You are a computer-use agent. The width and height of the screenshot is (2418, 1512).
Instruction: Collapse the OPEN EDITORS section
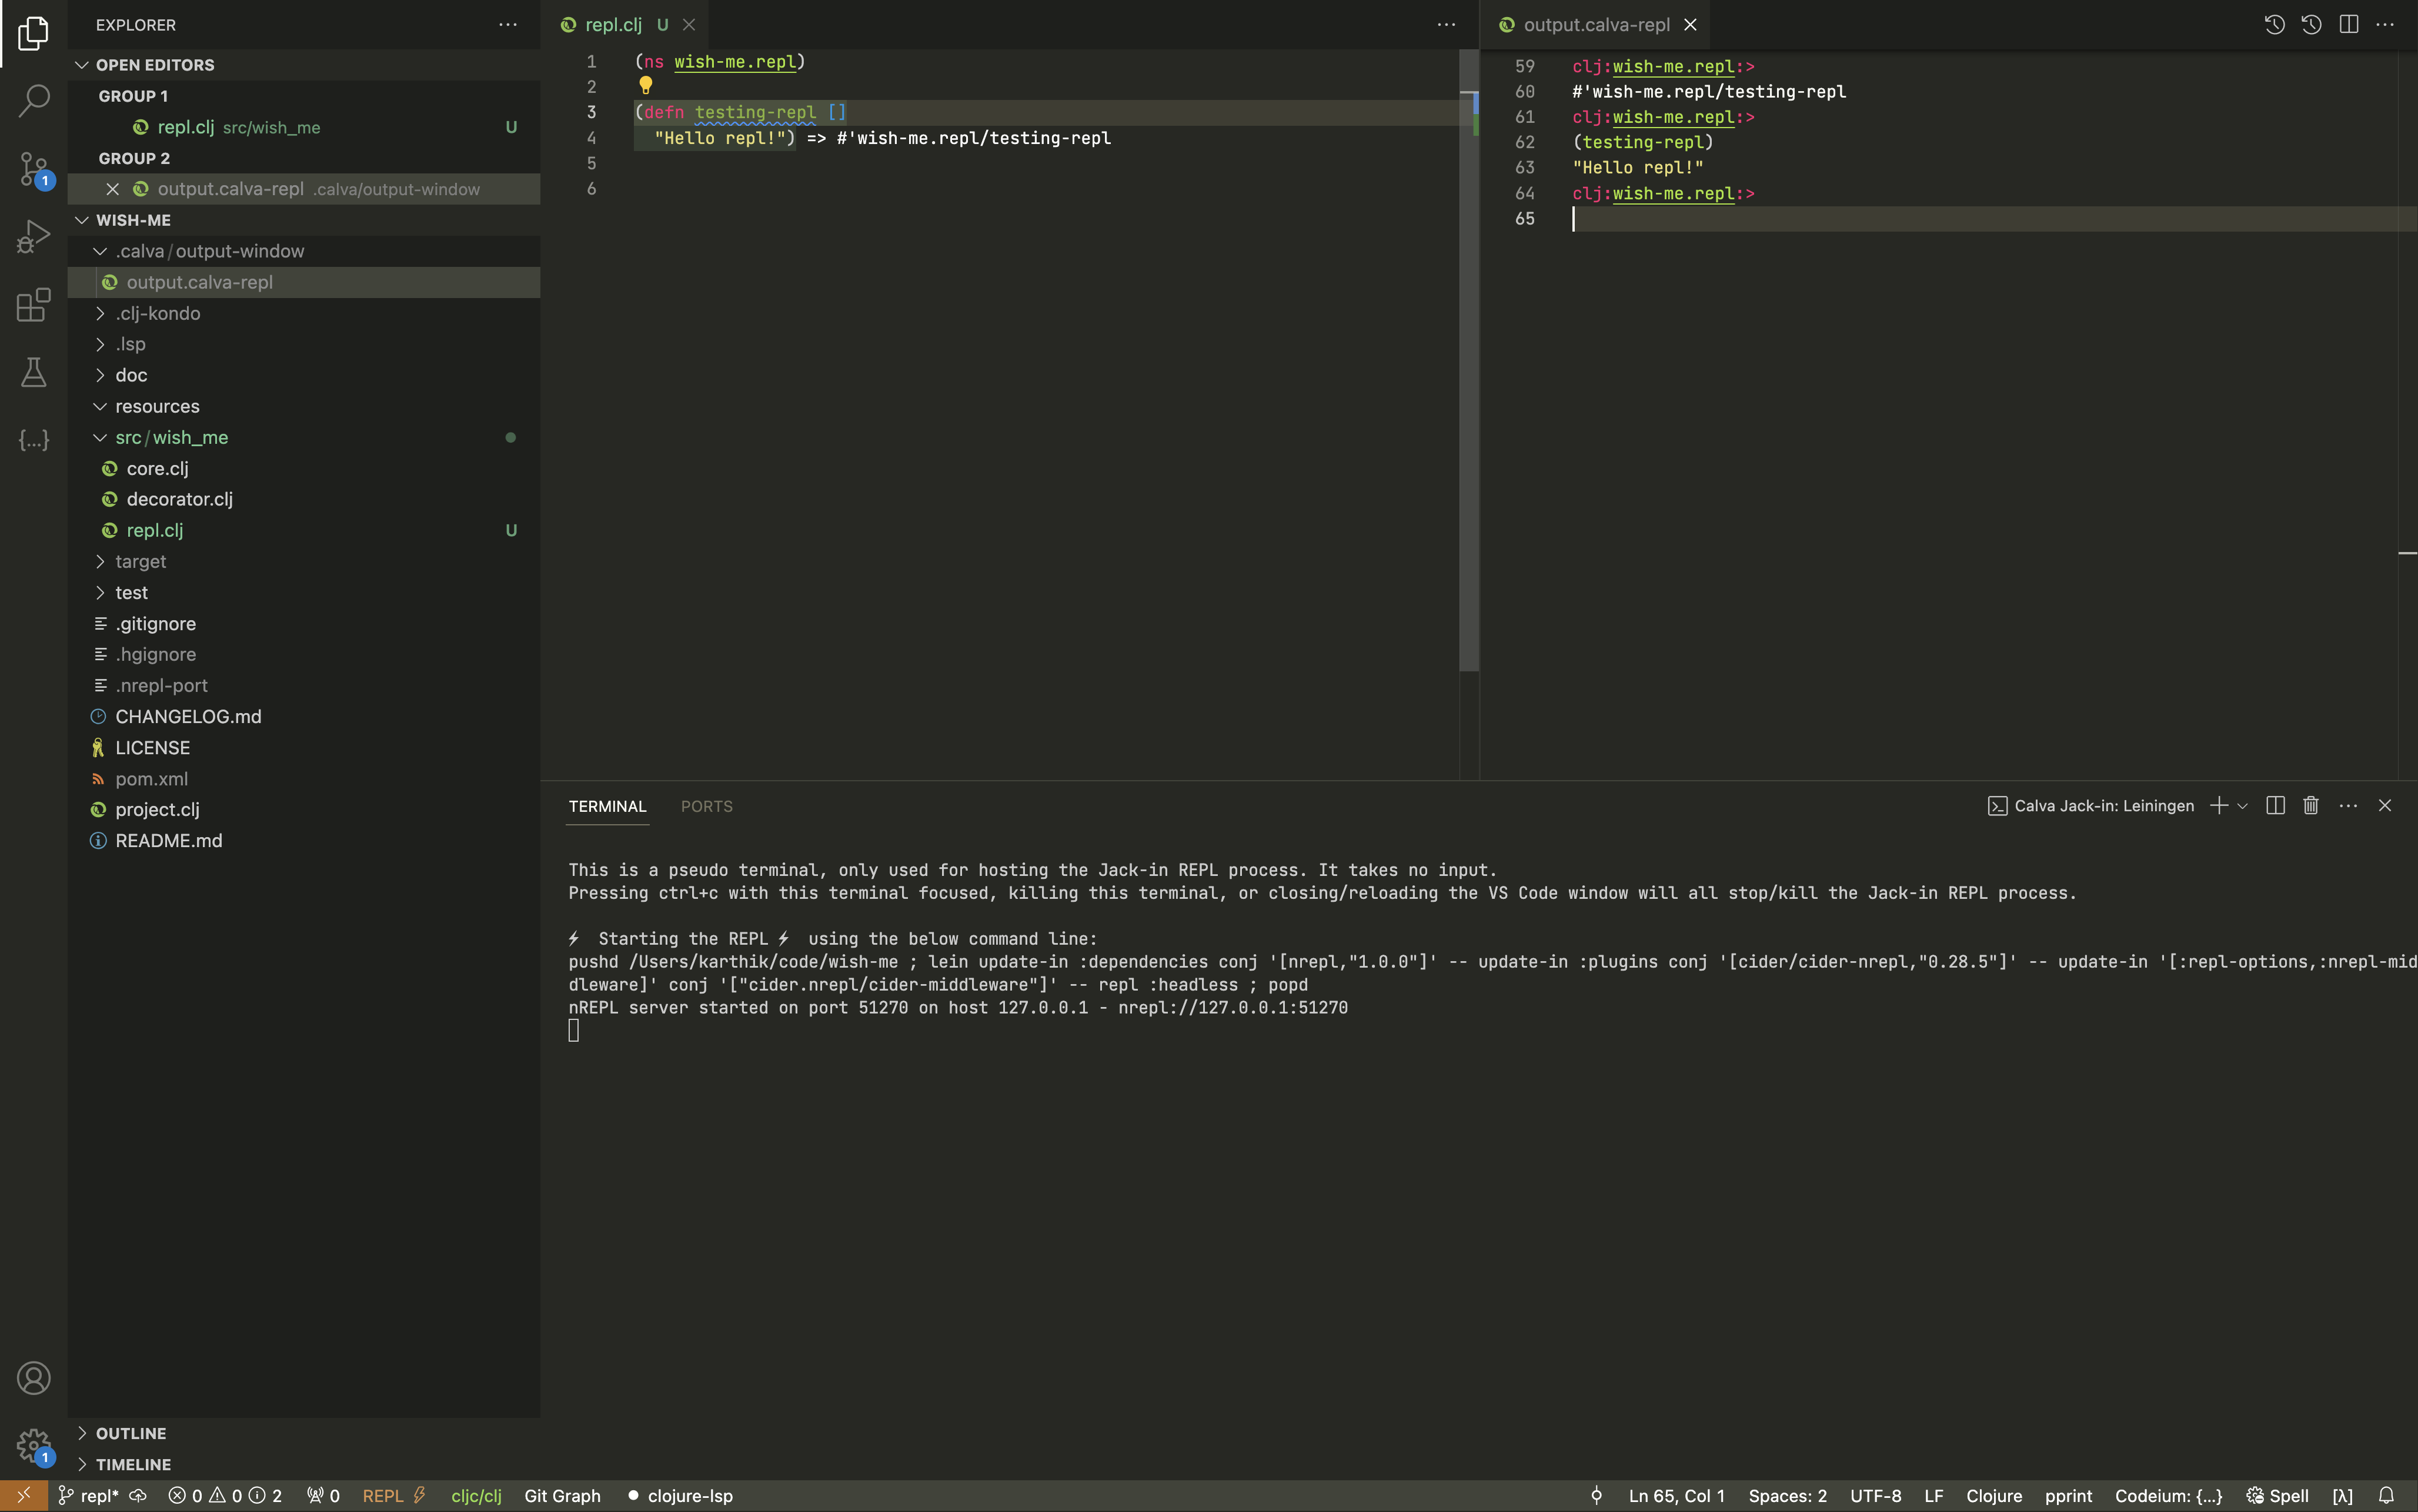click(x=82, y=65)
